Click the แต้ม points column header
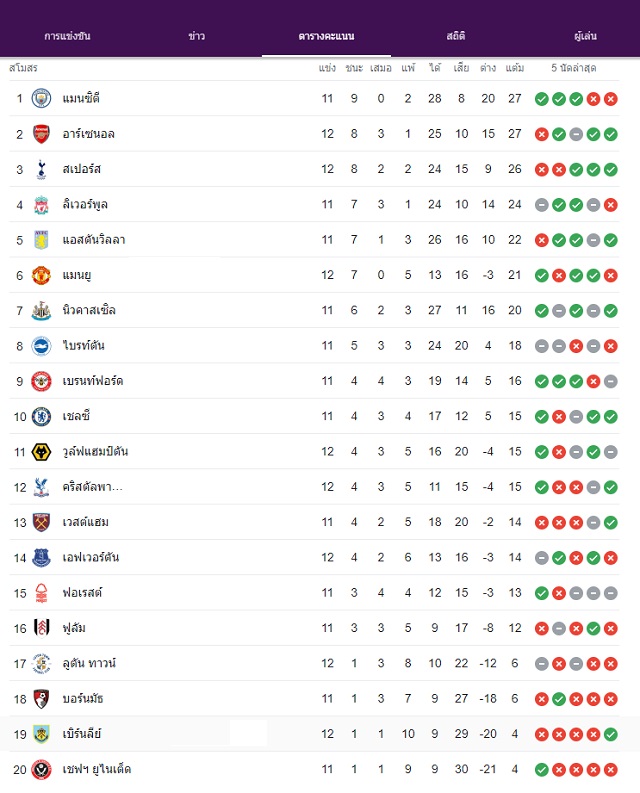Image resolution: width=640 pixels, height=793 pixels. click(x=515, y=68)
